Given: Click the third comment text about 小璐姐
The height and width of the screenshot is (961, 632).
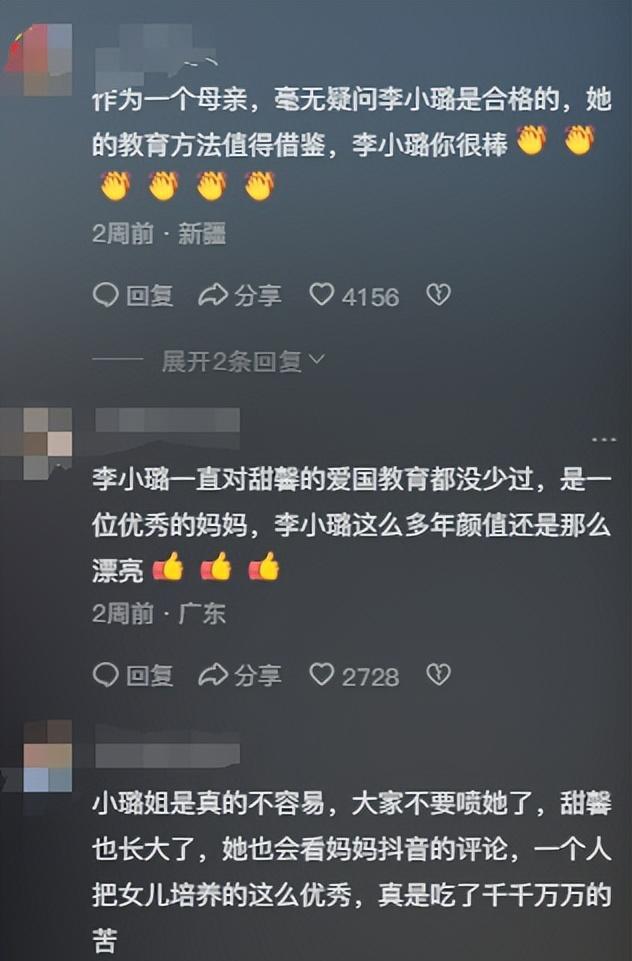Looking at the screenshot, I should point(352,872).
